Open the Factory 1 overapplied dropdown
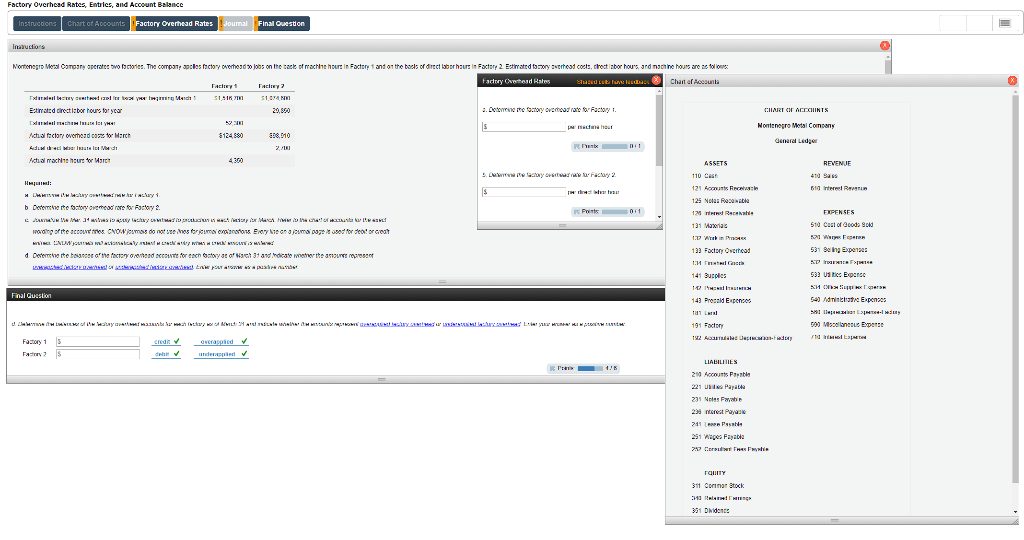This screenshot has height=540, width=1024. tap(221, 341)
